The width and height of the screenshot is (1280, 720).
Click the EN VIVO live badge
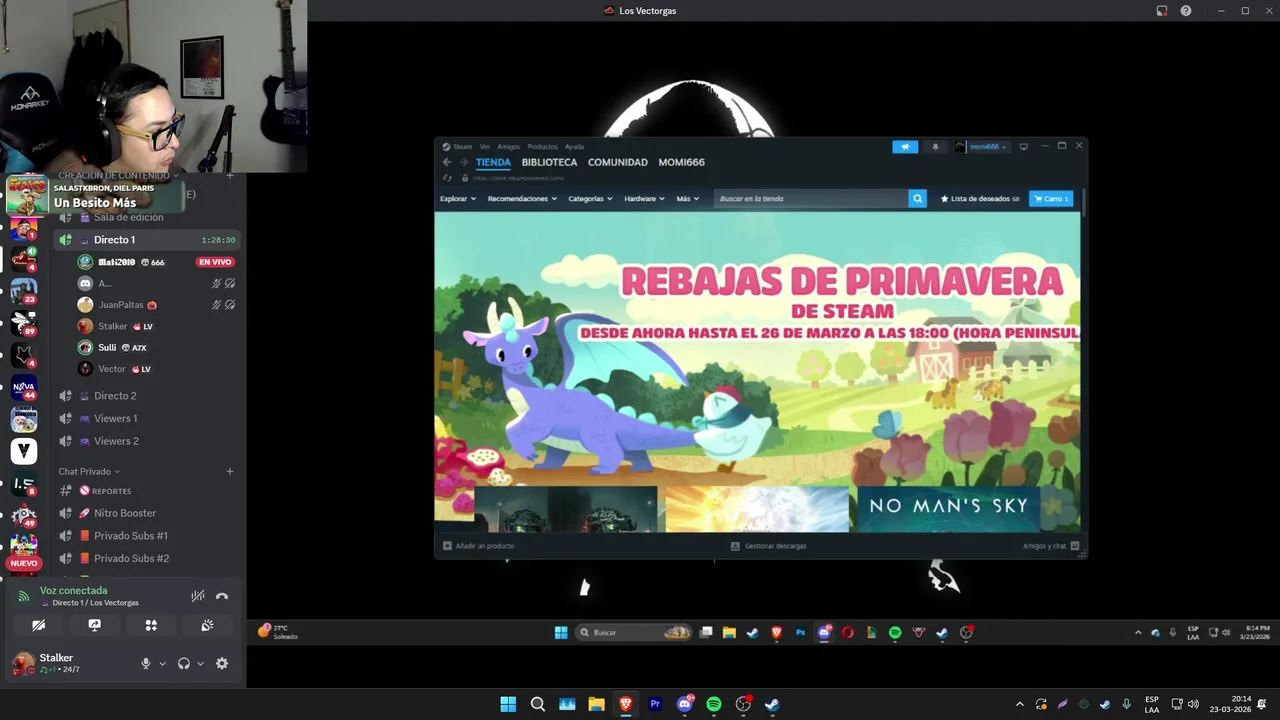pos(215,262)
